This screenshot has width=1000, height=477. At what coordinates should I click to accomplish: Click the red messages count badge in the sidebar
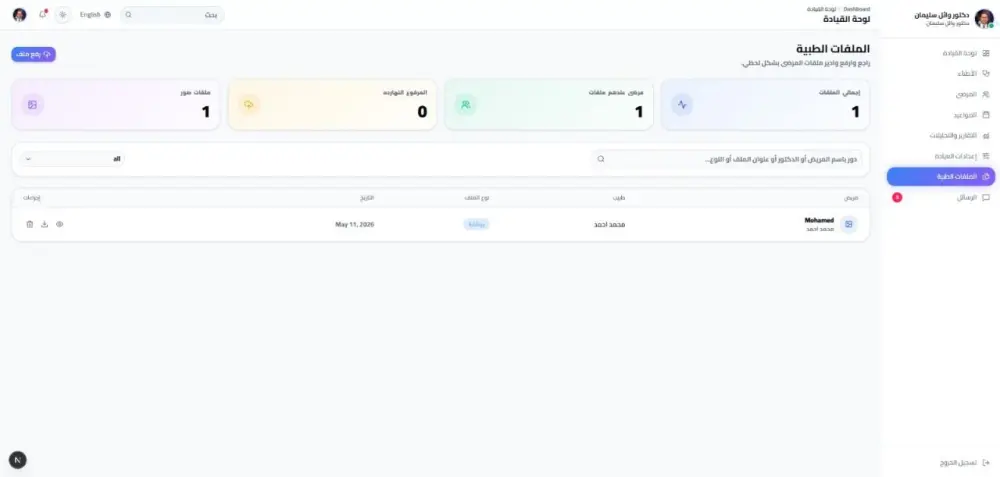tap(897, 198)
